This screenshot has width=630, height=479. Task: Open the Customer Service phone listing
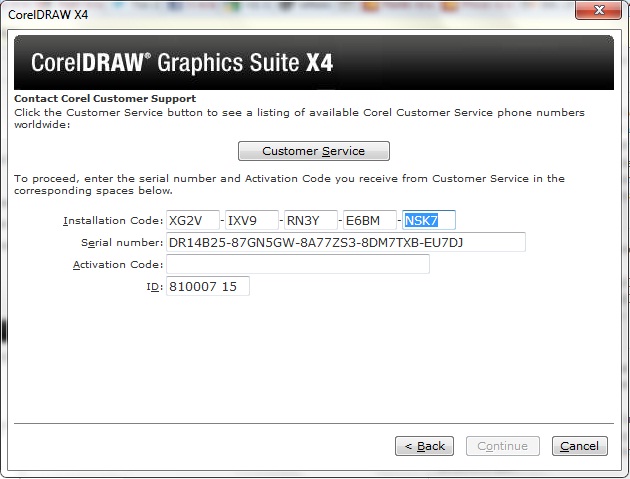pos(314,151)
